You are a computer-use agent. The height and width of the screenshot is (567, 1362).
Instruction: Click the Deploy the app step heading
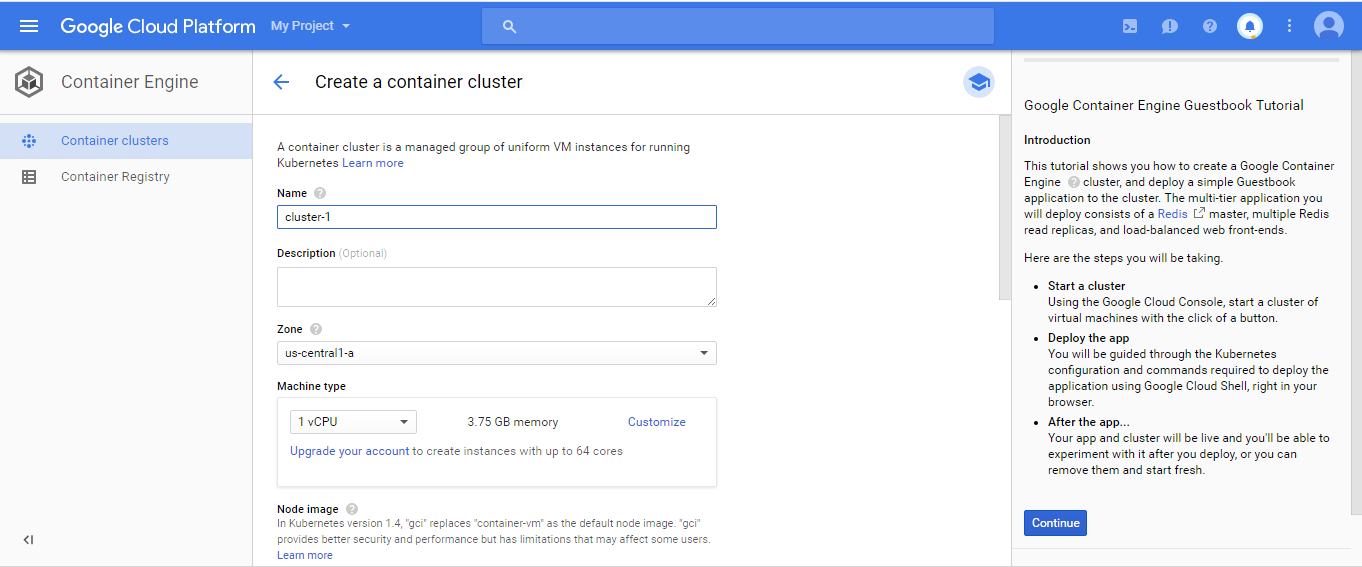(1089, 338)
